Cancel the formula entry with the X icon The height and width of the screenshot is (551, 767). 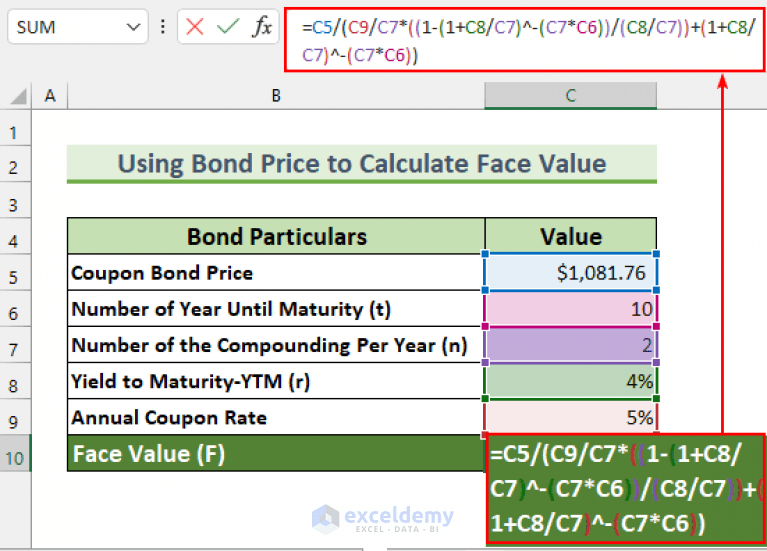(x=195, y=26)
